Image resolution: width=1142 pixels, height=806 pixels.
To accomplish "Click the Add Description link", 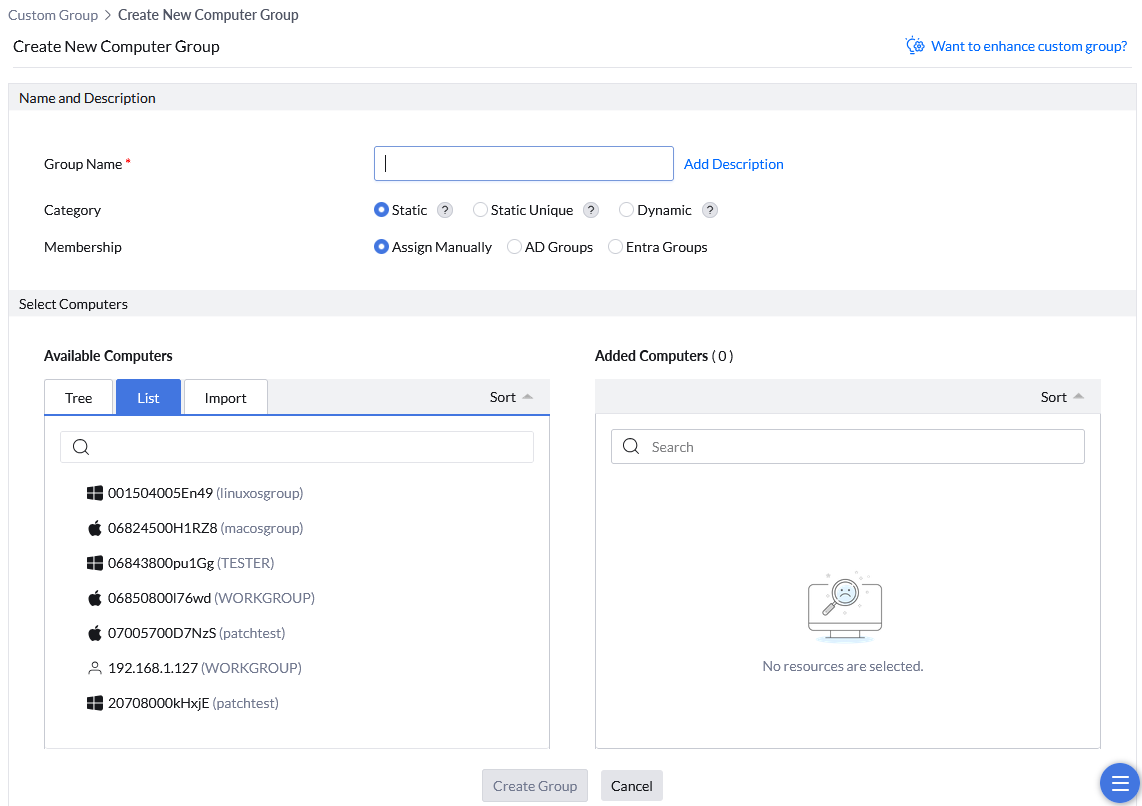I will click(x=733, y=164).
